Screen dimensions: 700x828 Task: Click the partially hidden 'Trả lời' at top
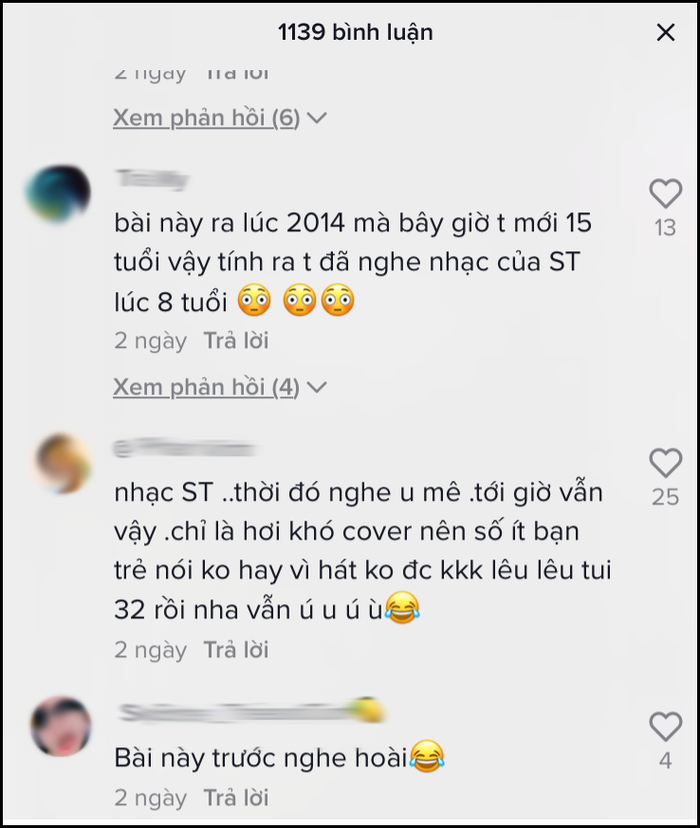(x=237, y=73)
